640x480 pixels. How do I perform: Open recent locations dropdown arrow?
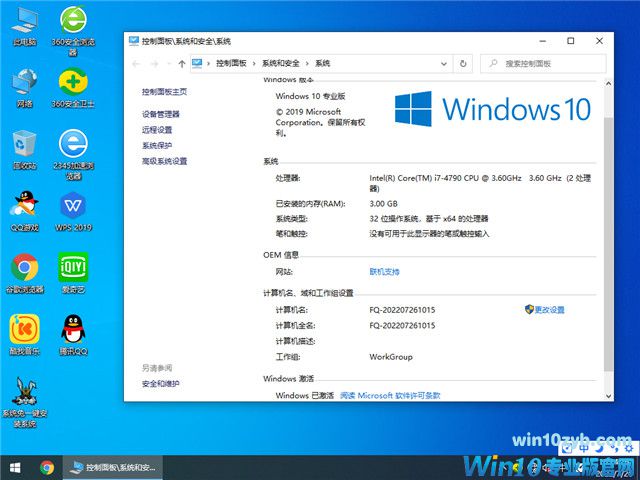coord(169,64)
